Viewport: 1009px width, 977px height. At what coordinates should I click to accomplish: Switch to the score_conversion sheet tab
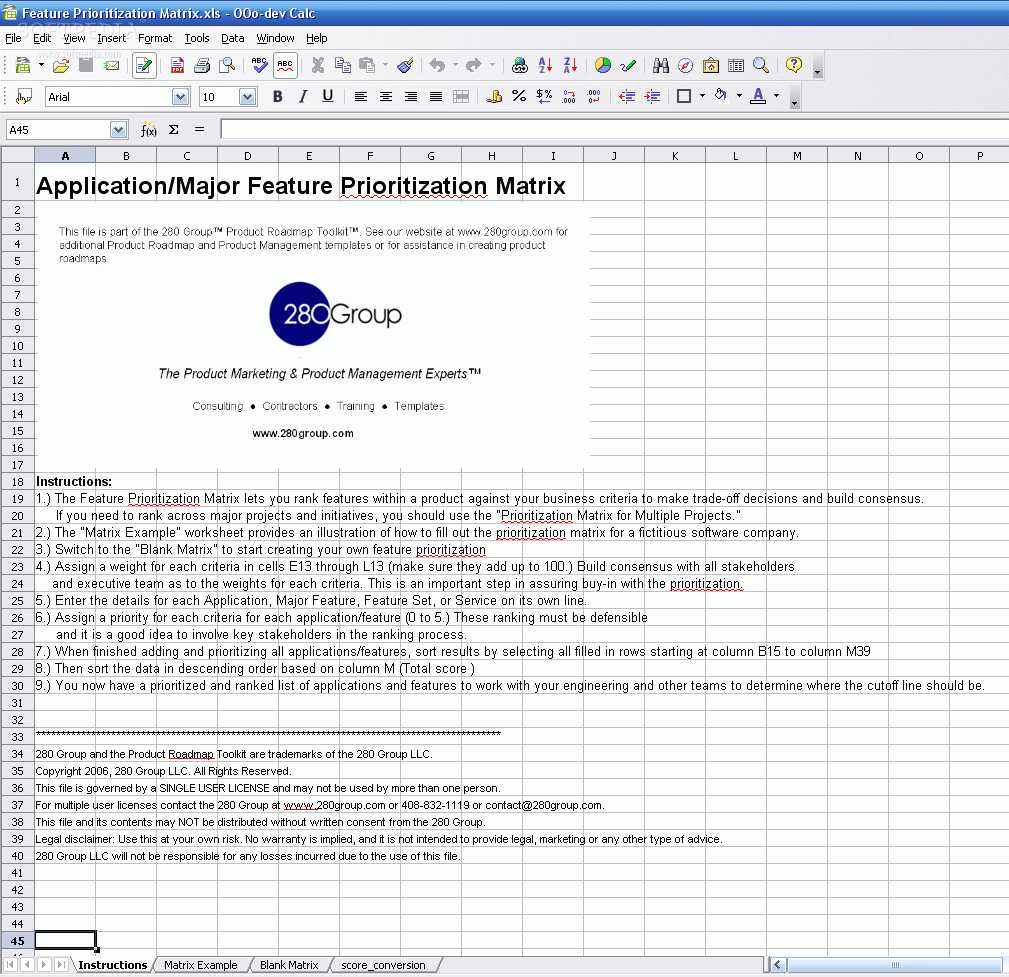point(384,965)
